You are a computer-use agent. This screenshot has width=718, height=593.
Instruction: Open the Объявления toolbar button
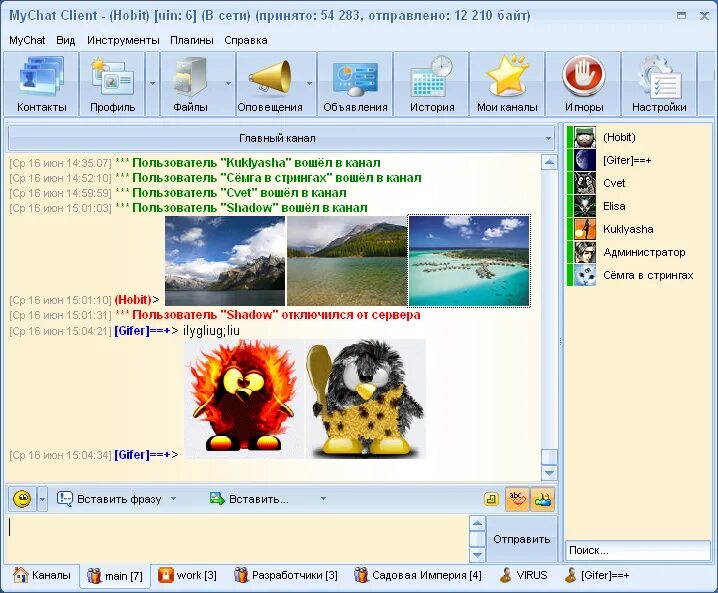click(x=355, y=84)
